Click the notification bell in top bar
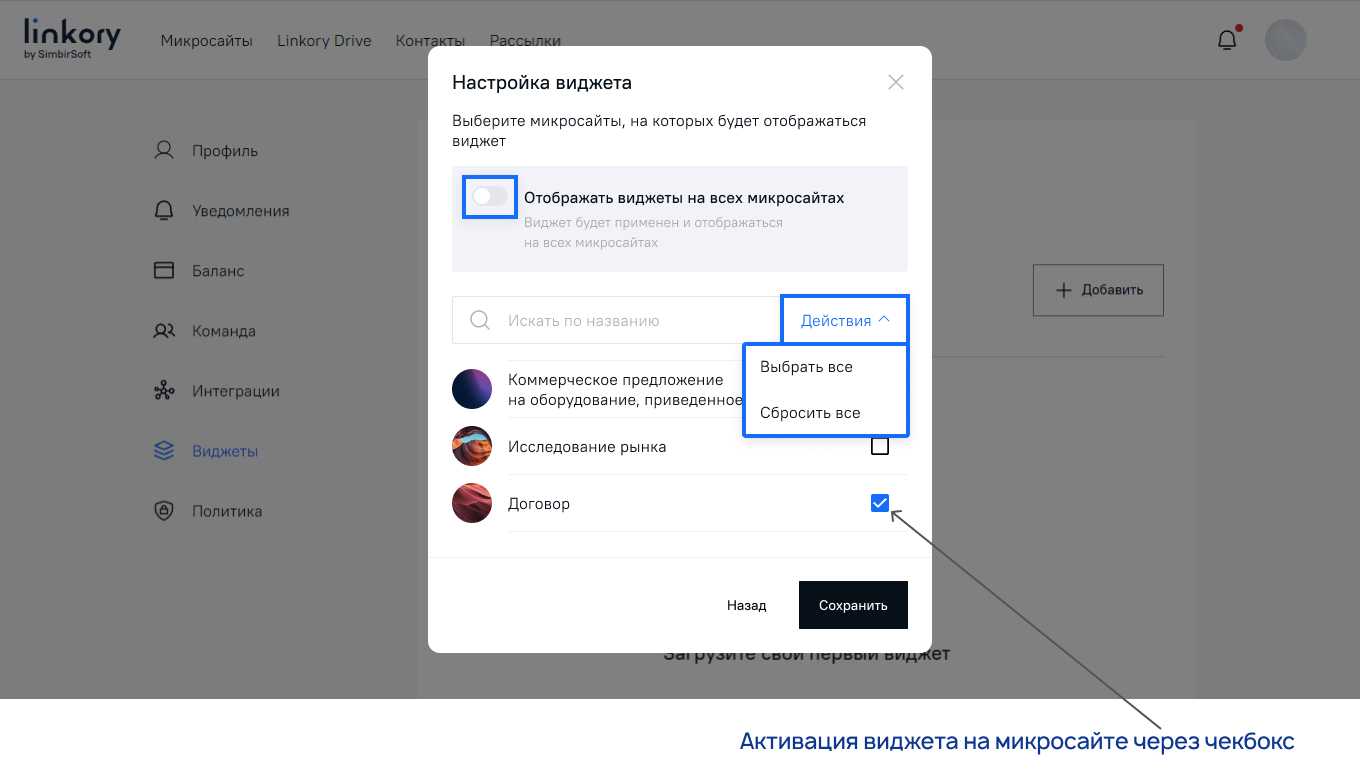 pyautogui.click(x=1228, y=39)
